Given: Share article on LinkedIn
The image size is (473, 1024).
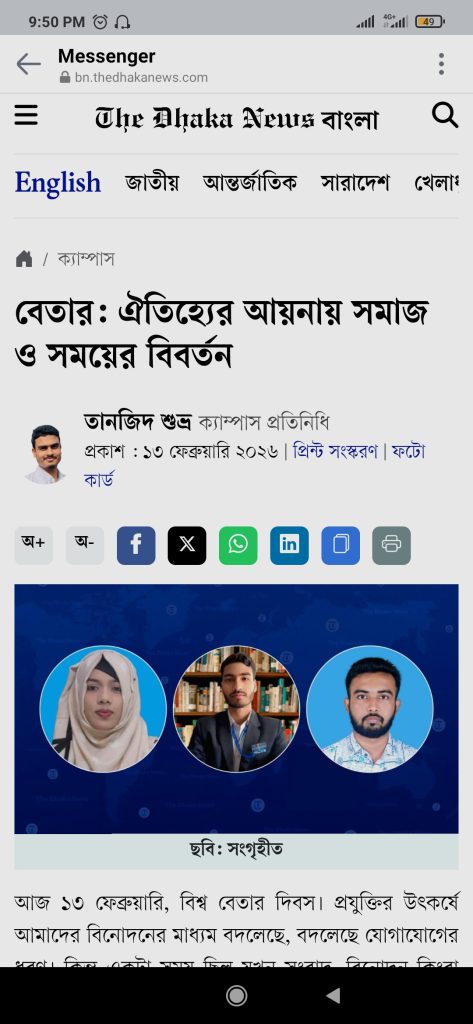Looking at the screenshot, I should pos(289,545).
